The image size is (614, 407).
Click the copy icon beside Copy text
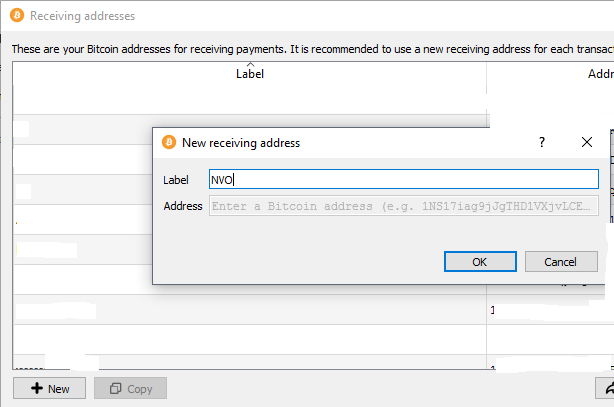coord(116,388)
